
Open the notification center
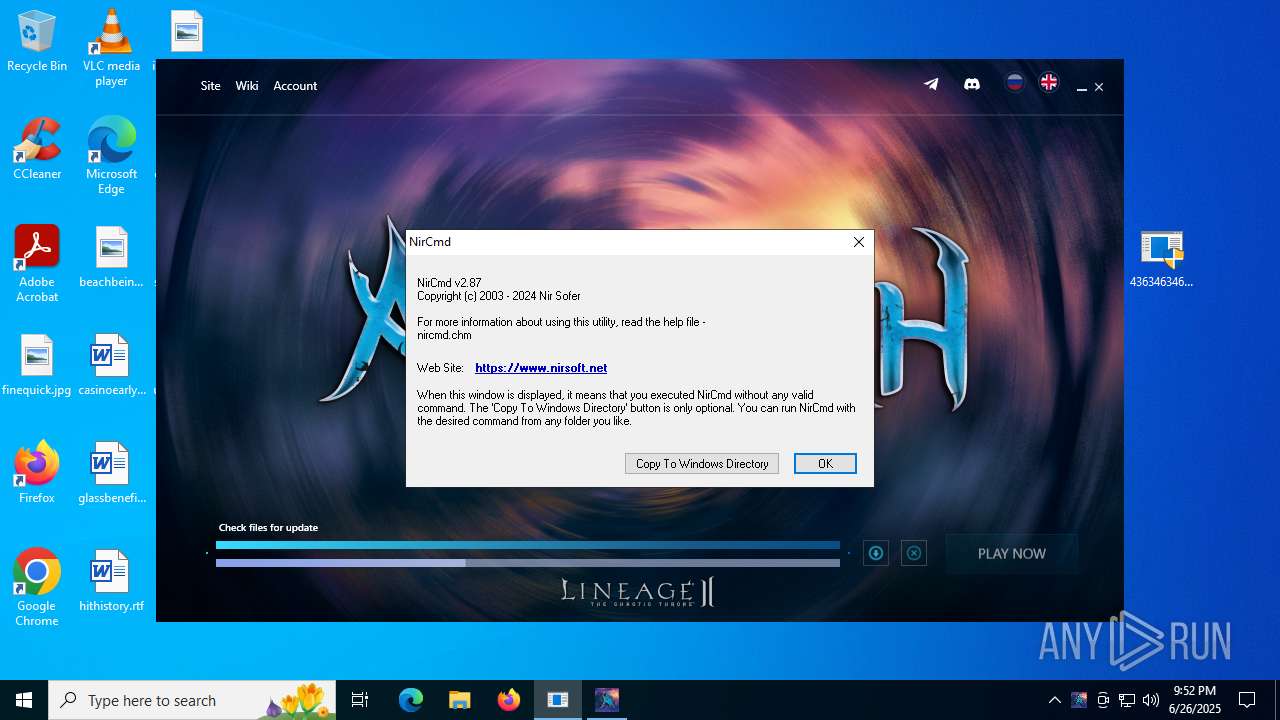click(1247, 700)
